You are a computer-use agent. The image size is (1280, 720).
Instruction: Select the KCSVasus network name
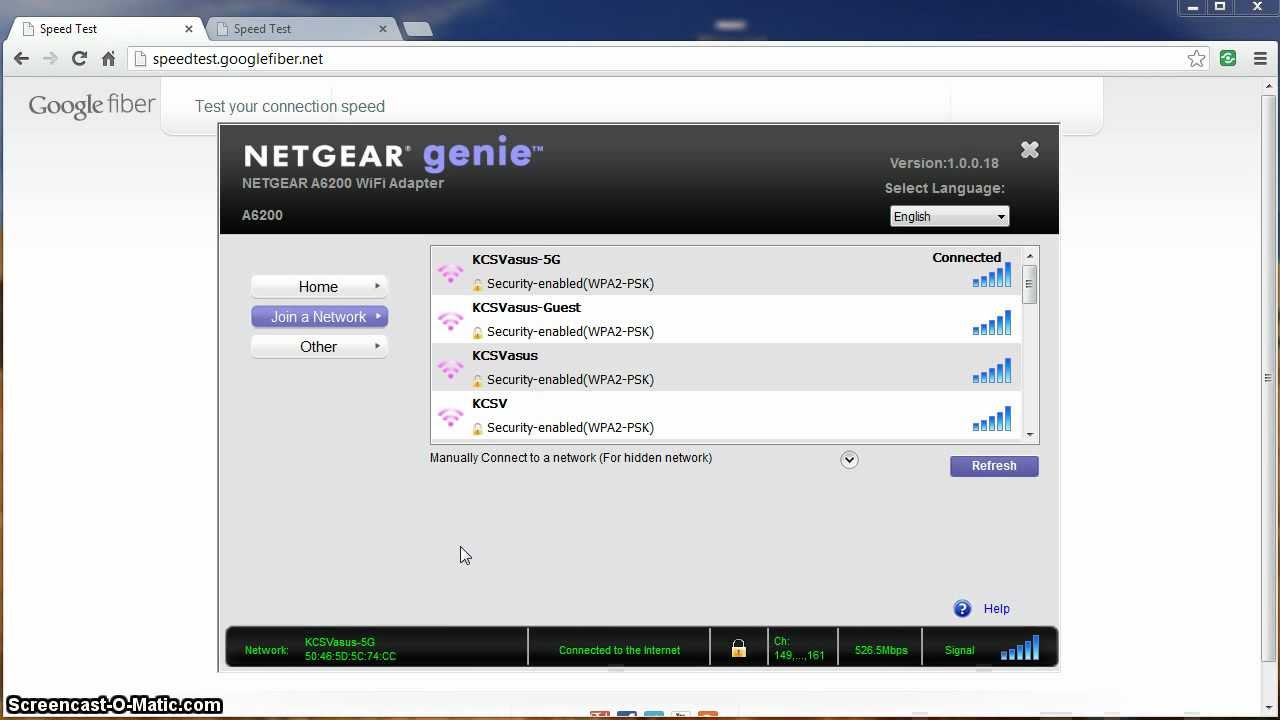(505, 355)
